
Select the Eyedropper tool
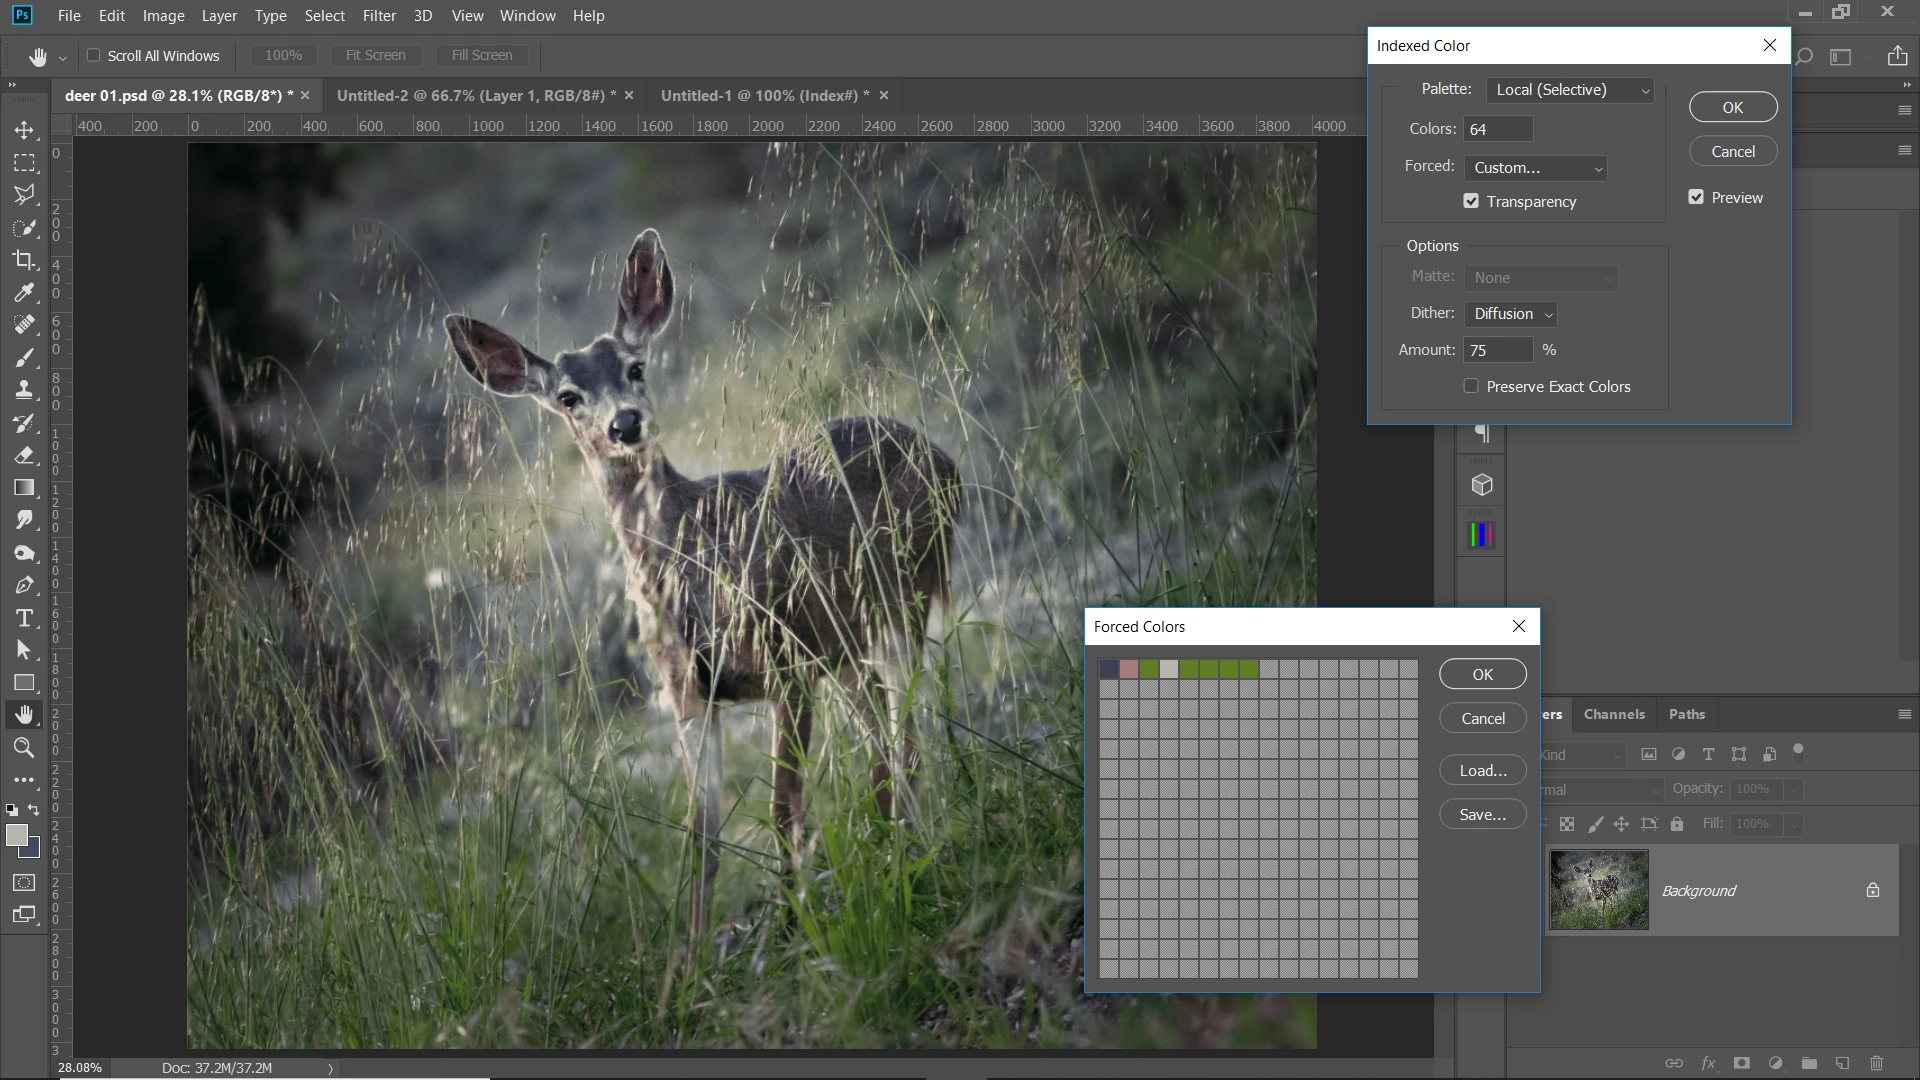[24, 293]
